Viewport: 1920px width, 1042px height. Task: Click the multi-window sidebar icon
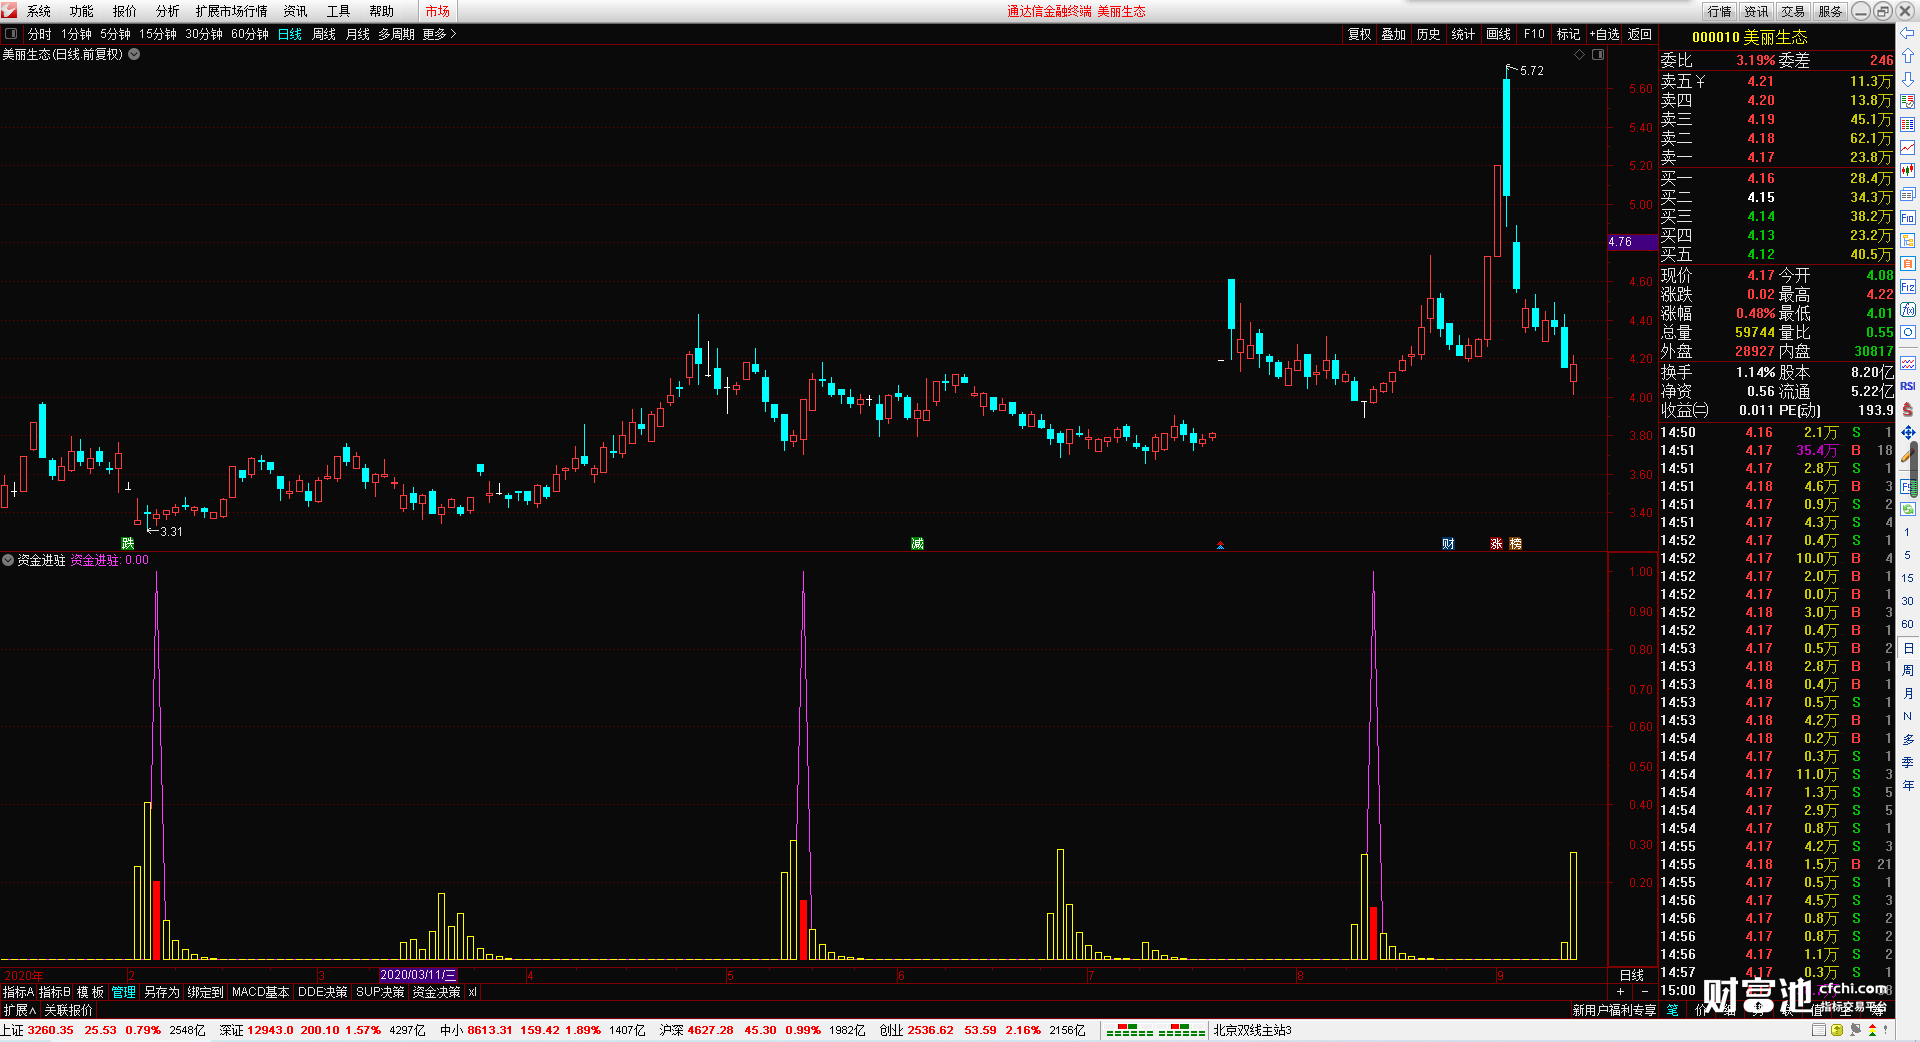coord(1907,194)
